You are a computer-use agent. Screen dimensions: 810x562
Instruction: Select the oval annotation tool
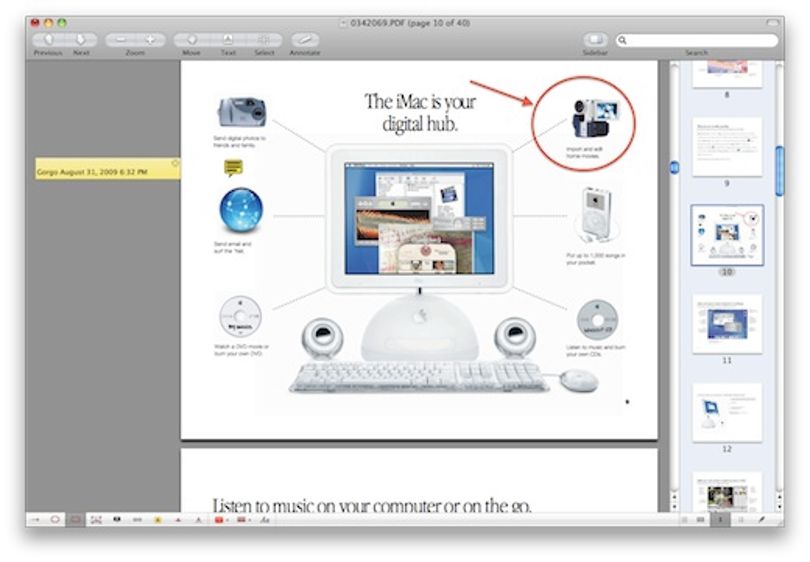click(55, 520)
